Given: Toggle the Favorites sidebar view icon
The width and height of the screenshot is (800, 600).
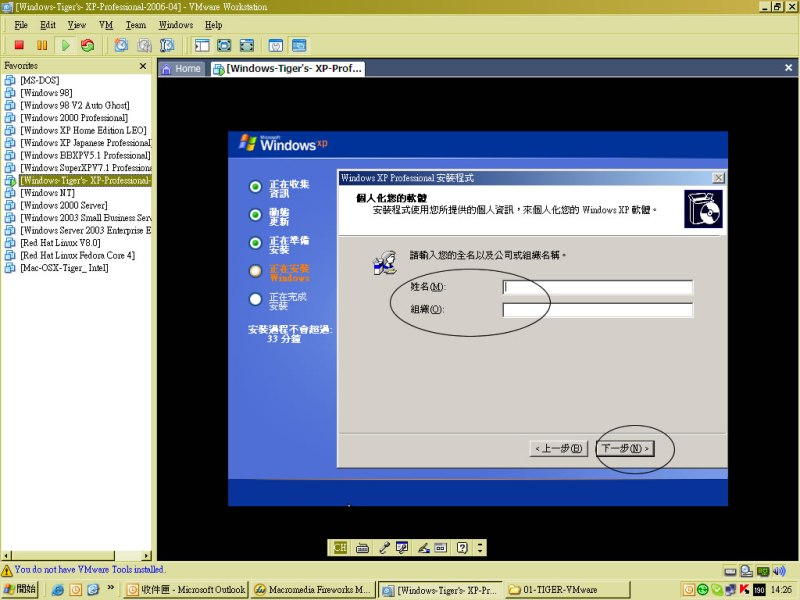Looking at the screenshot, I should coord(202,45).
